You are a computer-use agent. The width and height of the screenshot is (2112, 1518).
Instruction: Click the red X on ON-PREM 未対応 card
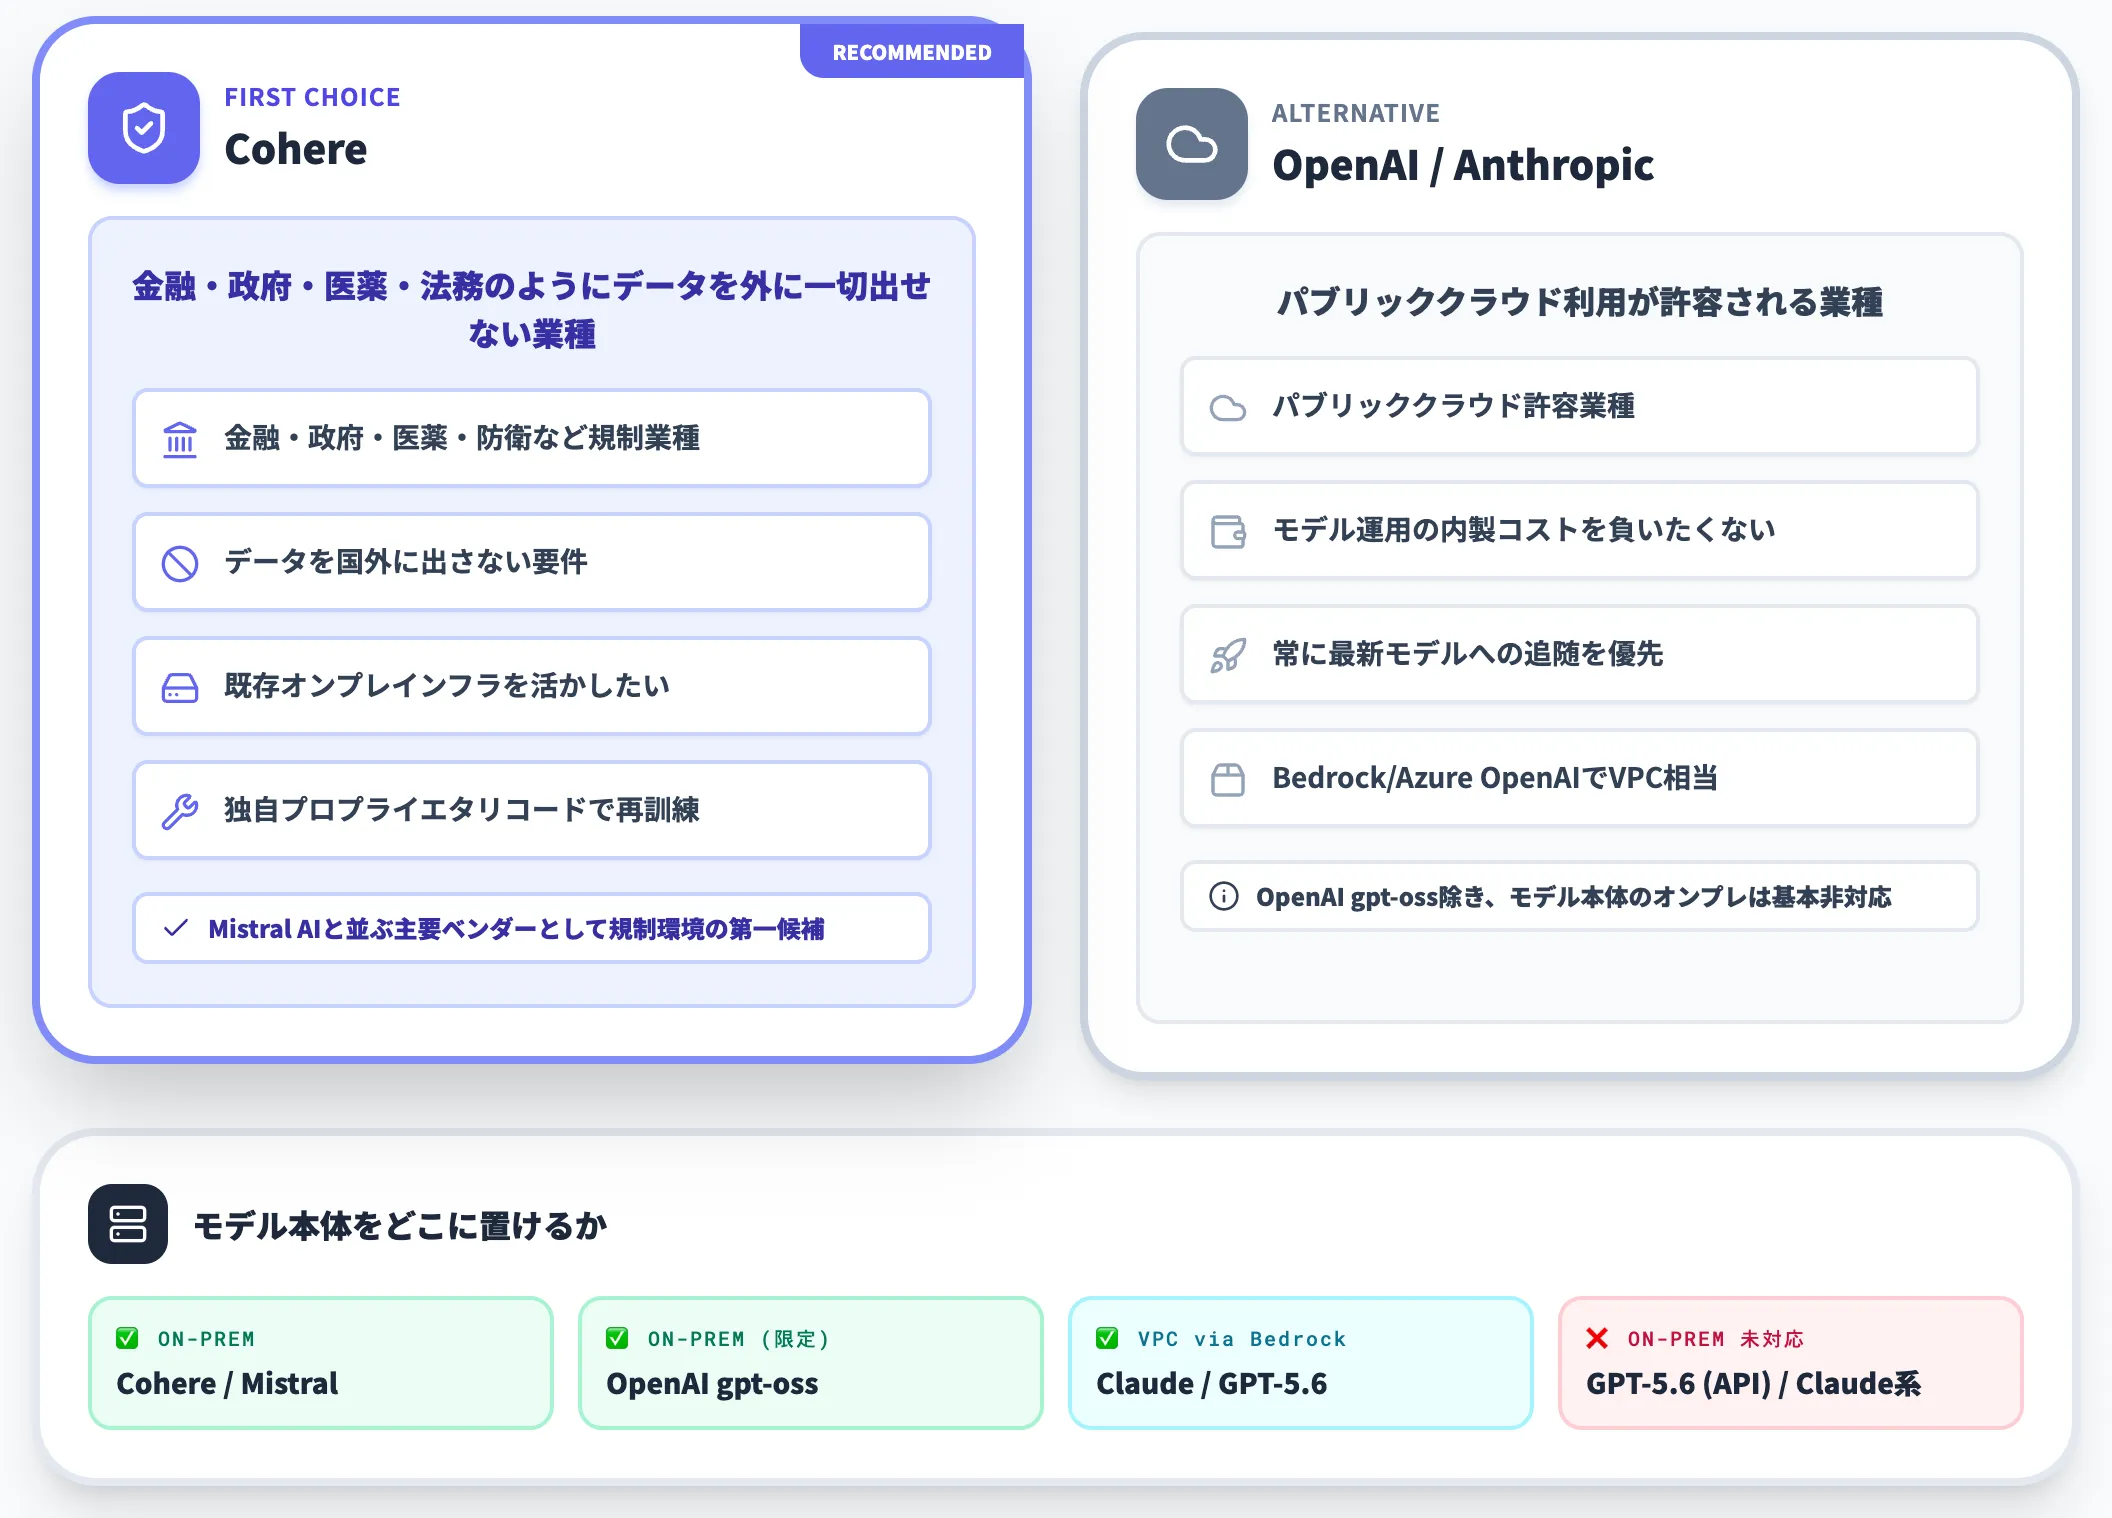[1597, 1338]
